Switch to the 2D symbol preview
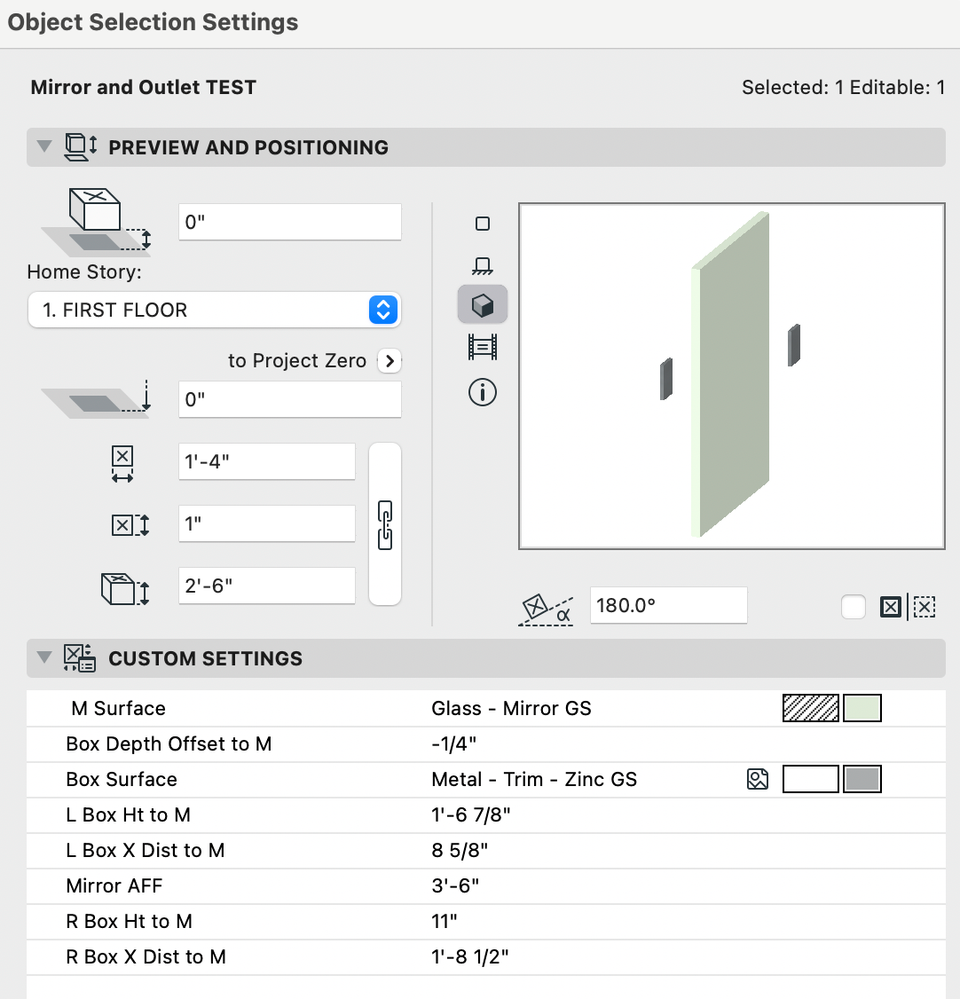Viewport: 960px width, 999px height. click(x=482, y=223)
